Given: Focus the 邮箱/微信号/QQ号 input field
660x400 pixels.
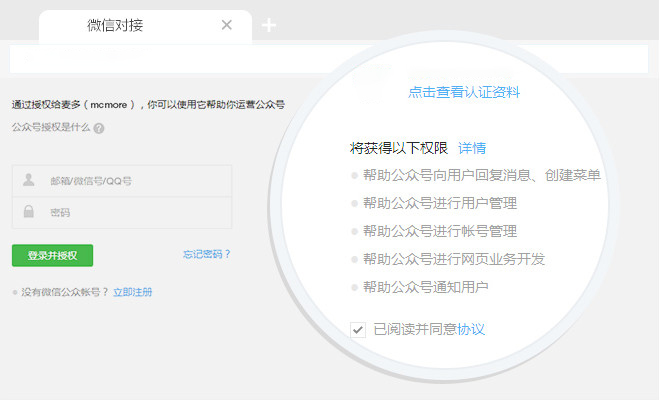Looking at the screenshot, I should (122, 181).
